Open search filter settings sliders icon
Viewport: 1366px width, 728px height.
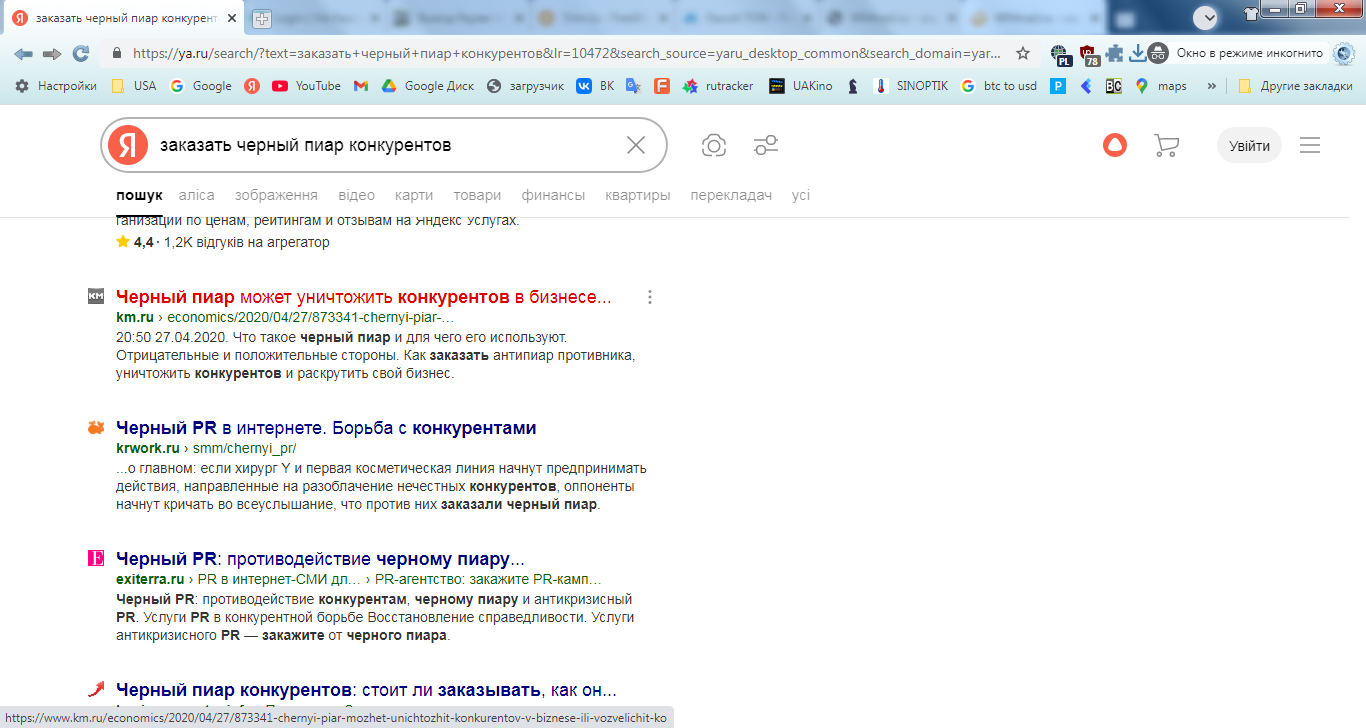[767, 146]
